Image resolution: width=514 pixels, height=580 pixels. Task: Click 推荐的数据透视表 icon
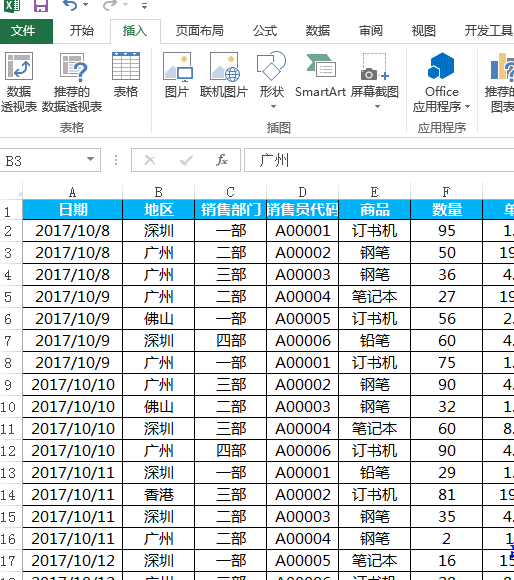tap(72, 82)
